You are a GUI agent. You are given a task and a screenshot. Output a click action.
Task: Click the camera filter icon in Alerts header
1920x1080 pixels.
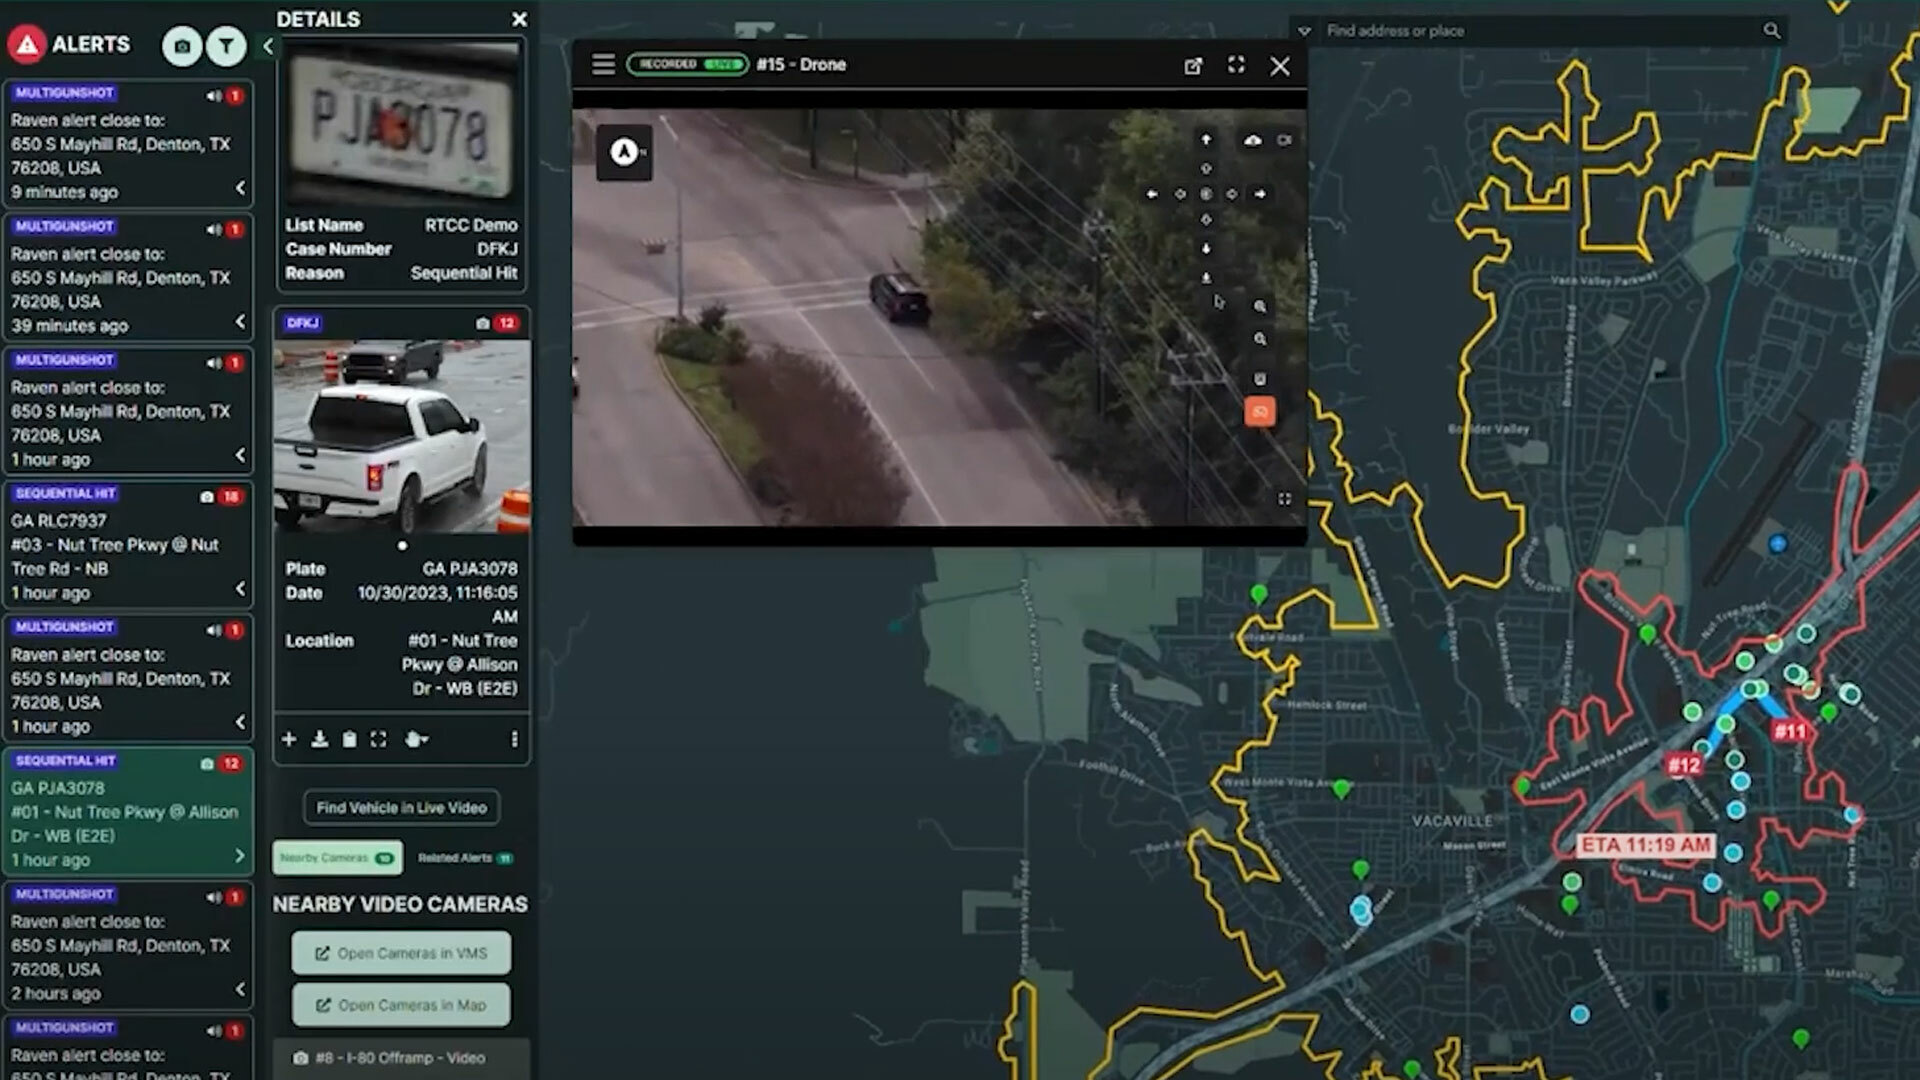pyautogui.click(x=182, y=46)
